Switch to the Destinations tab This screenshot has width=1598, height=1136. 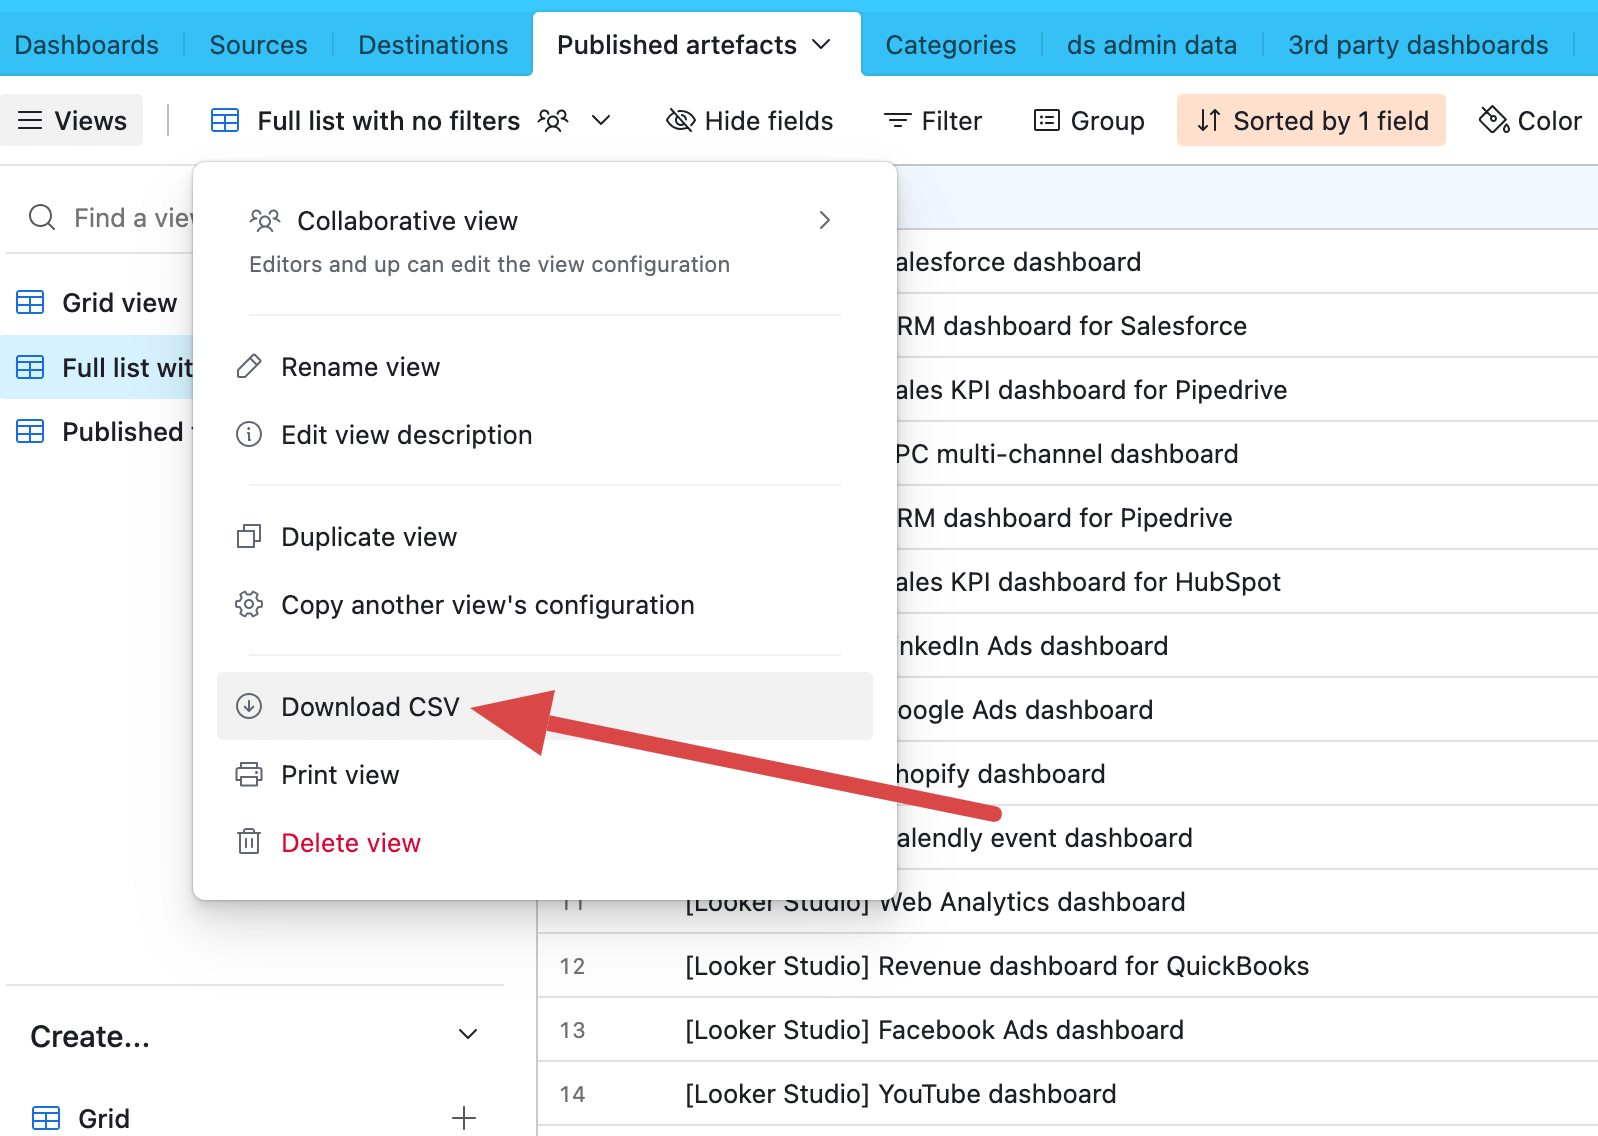[x=433, y=45]
